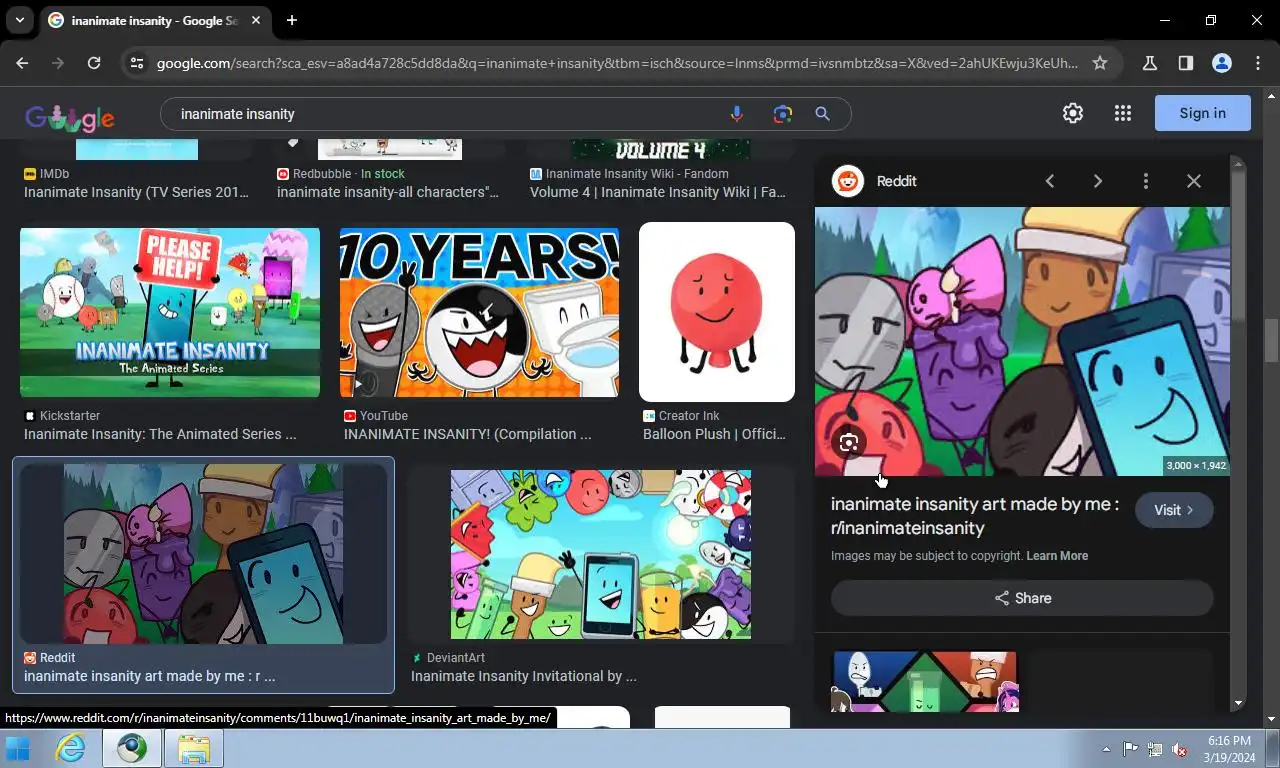Click the Google logo
This screenshot has width=1280, height=768.
70,116
